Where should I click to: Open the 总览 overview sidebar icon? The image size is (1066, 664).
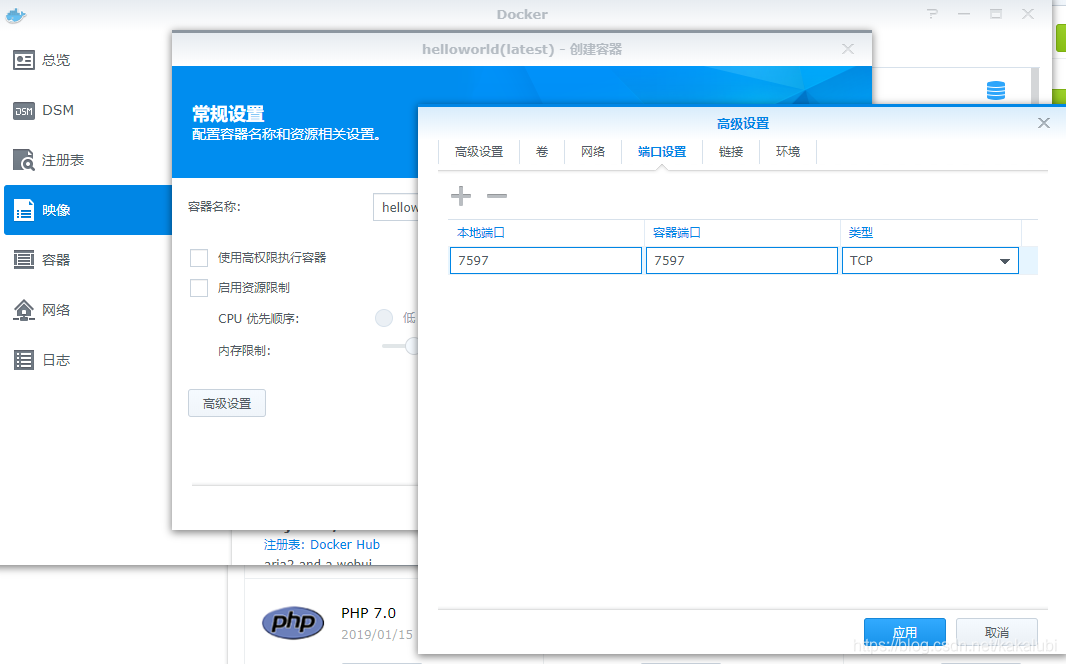[24, 60]
